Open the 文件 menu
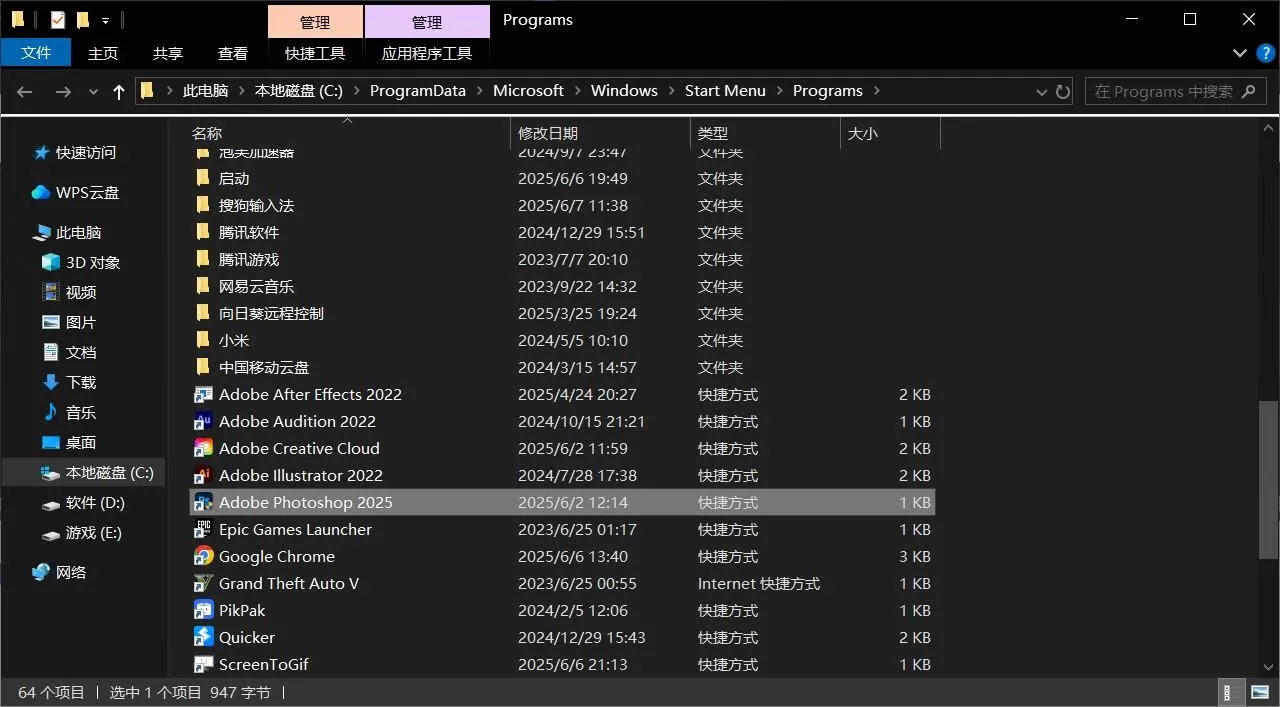The width and height of the screenshot is (1280, 707). pos(36,53)
